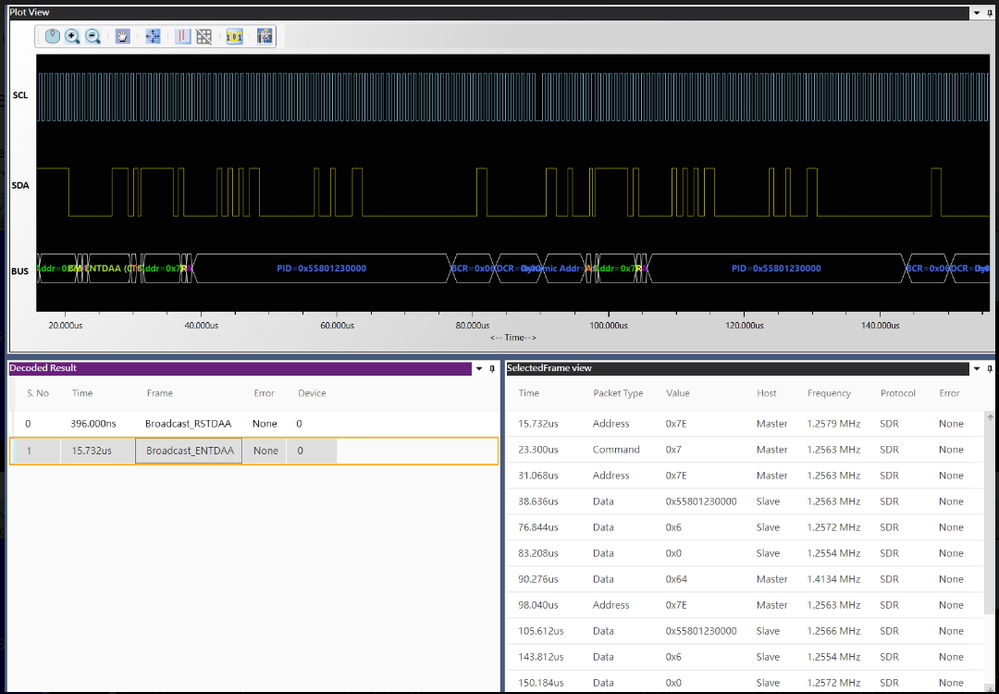The width and height of the screenshot is (999, 694).
Task: Click the 143.812us Data row
Action: [745, 656]
